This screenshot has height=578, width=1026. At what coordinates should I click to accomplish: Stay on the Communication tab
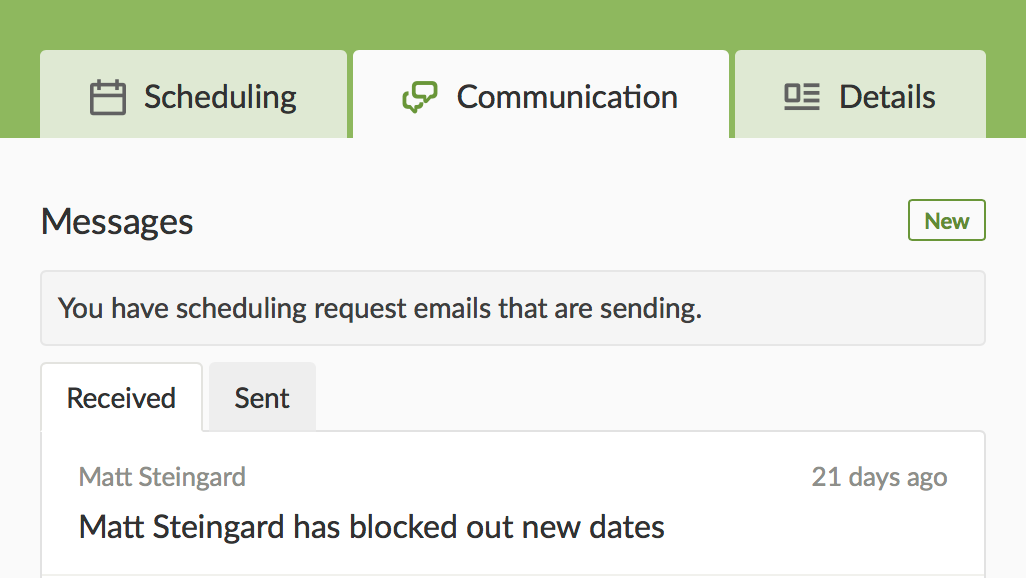point(540,94)
